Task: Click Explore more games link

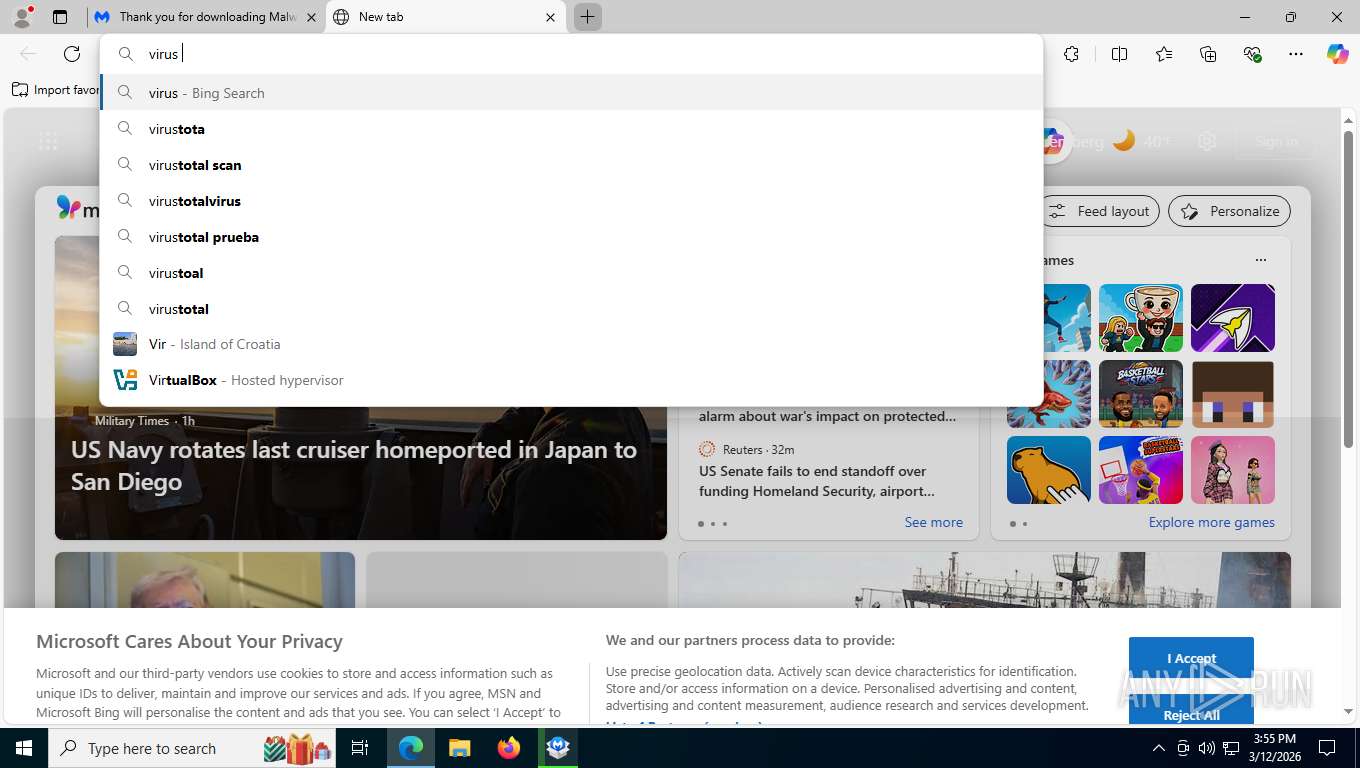Action: point(1211,522)
